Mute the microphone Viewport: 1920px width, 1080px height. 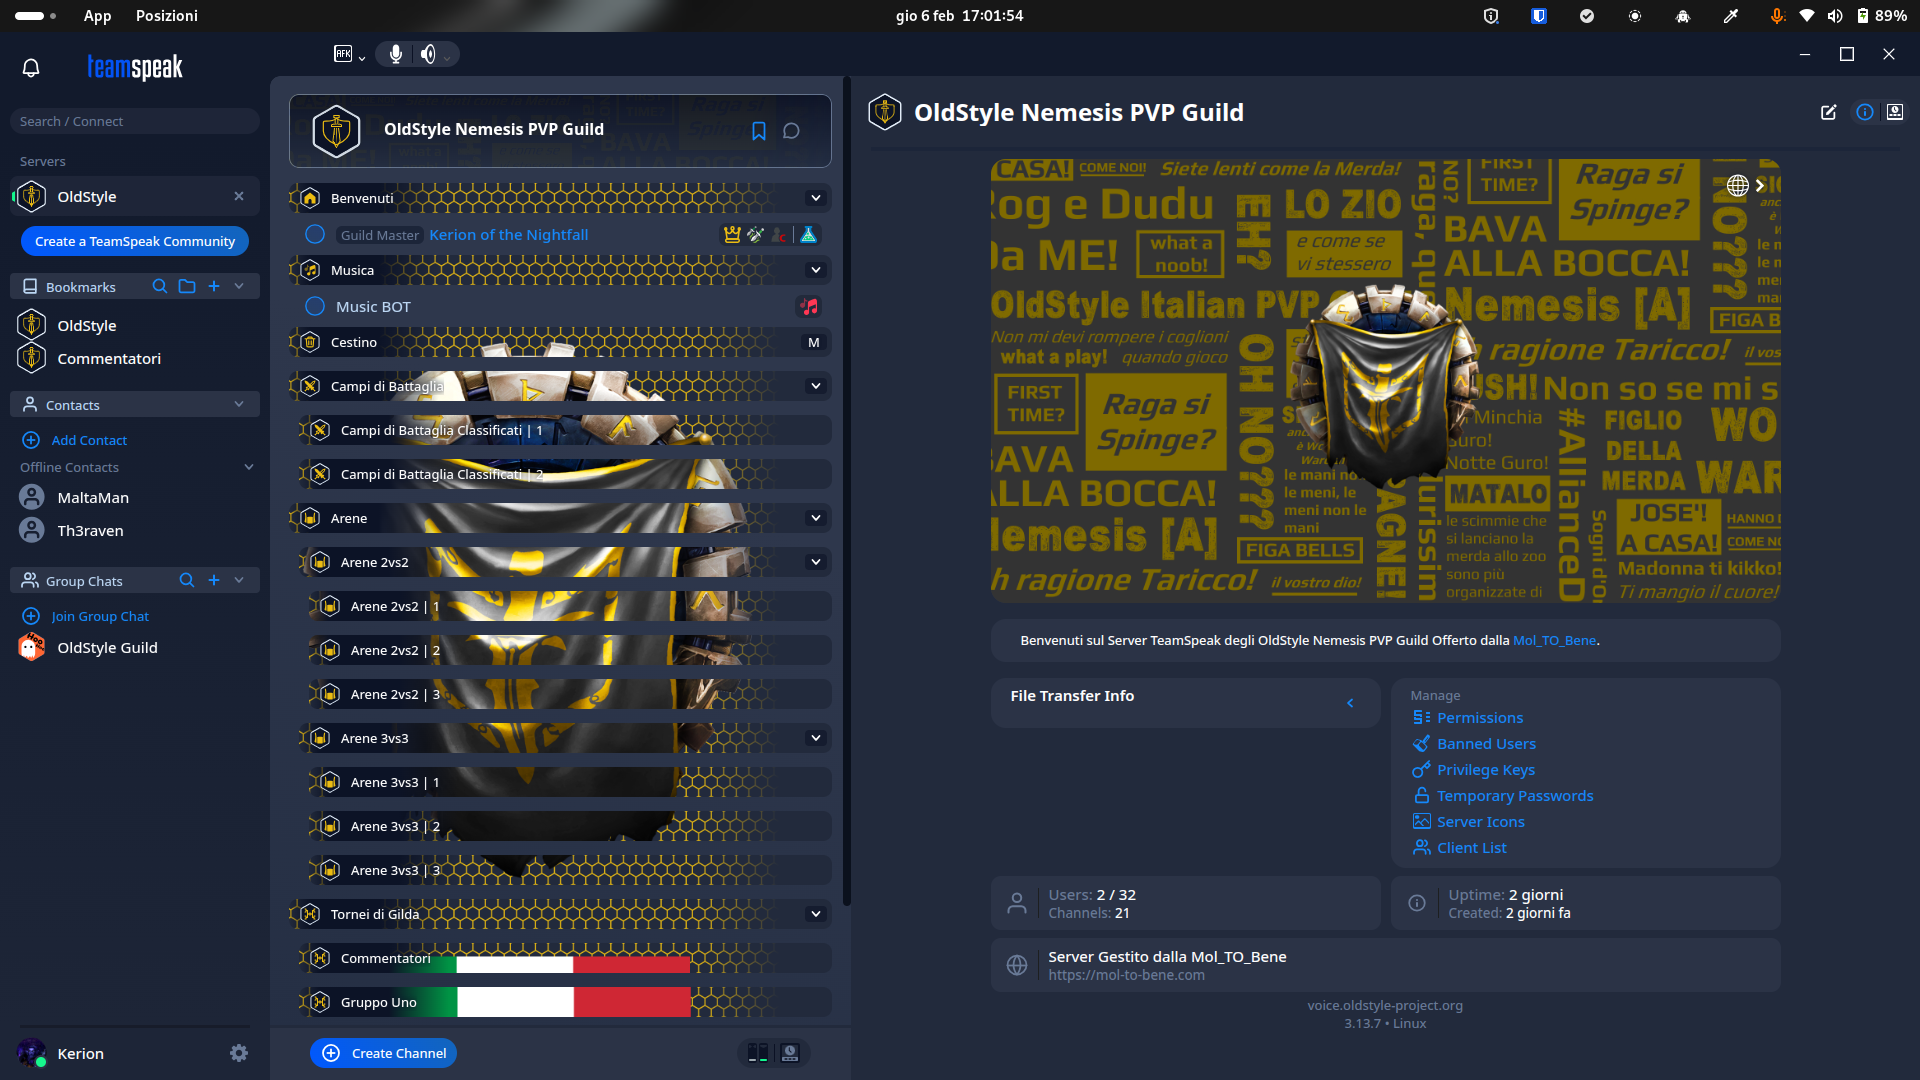[x=396, y=54]
